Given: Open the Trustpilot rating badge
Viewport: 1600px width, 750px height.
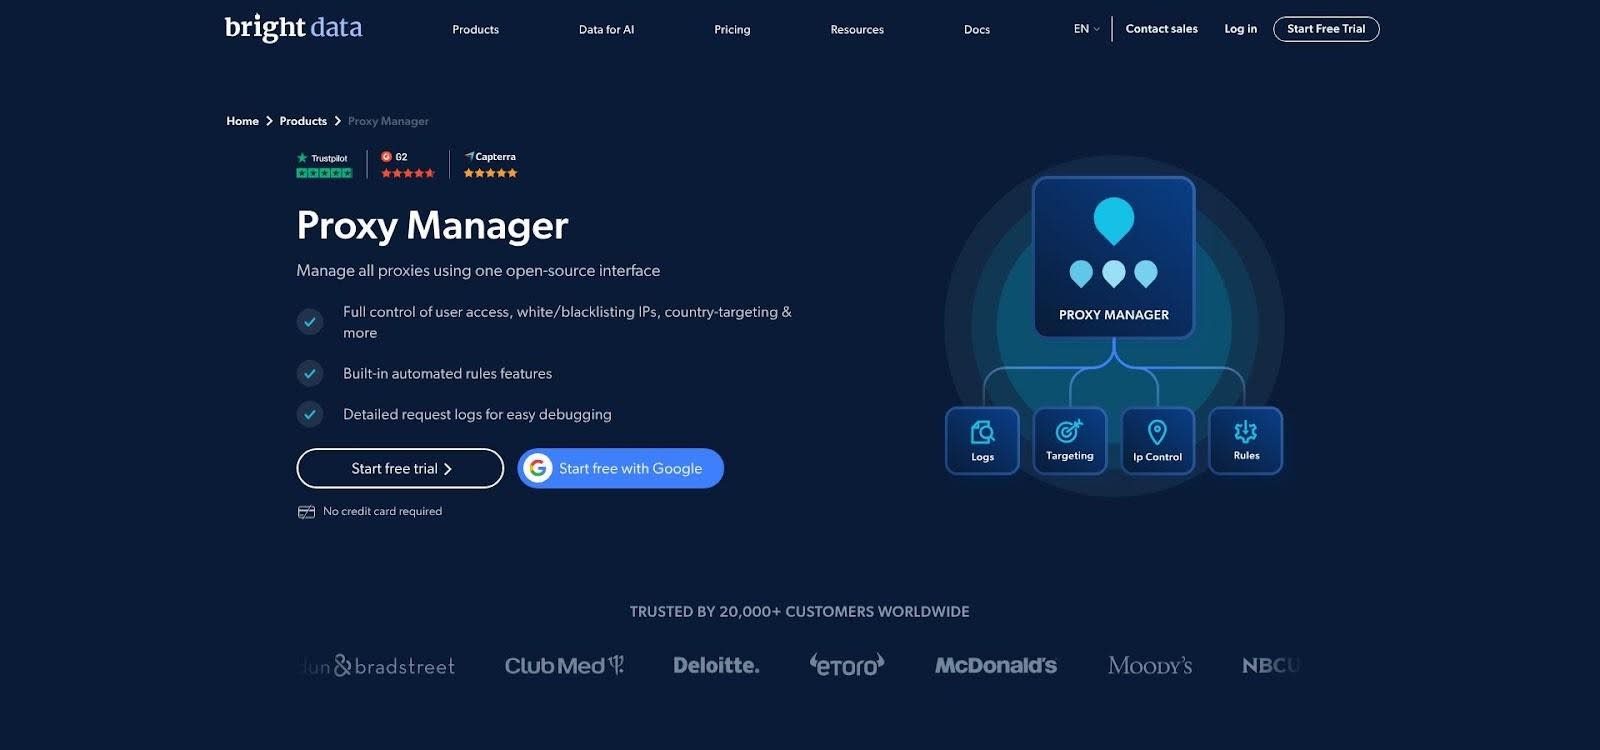Looking at the screenshot, I should (x=324, y=165).
